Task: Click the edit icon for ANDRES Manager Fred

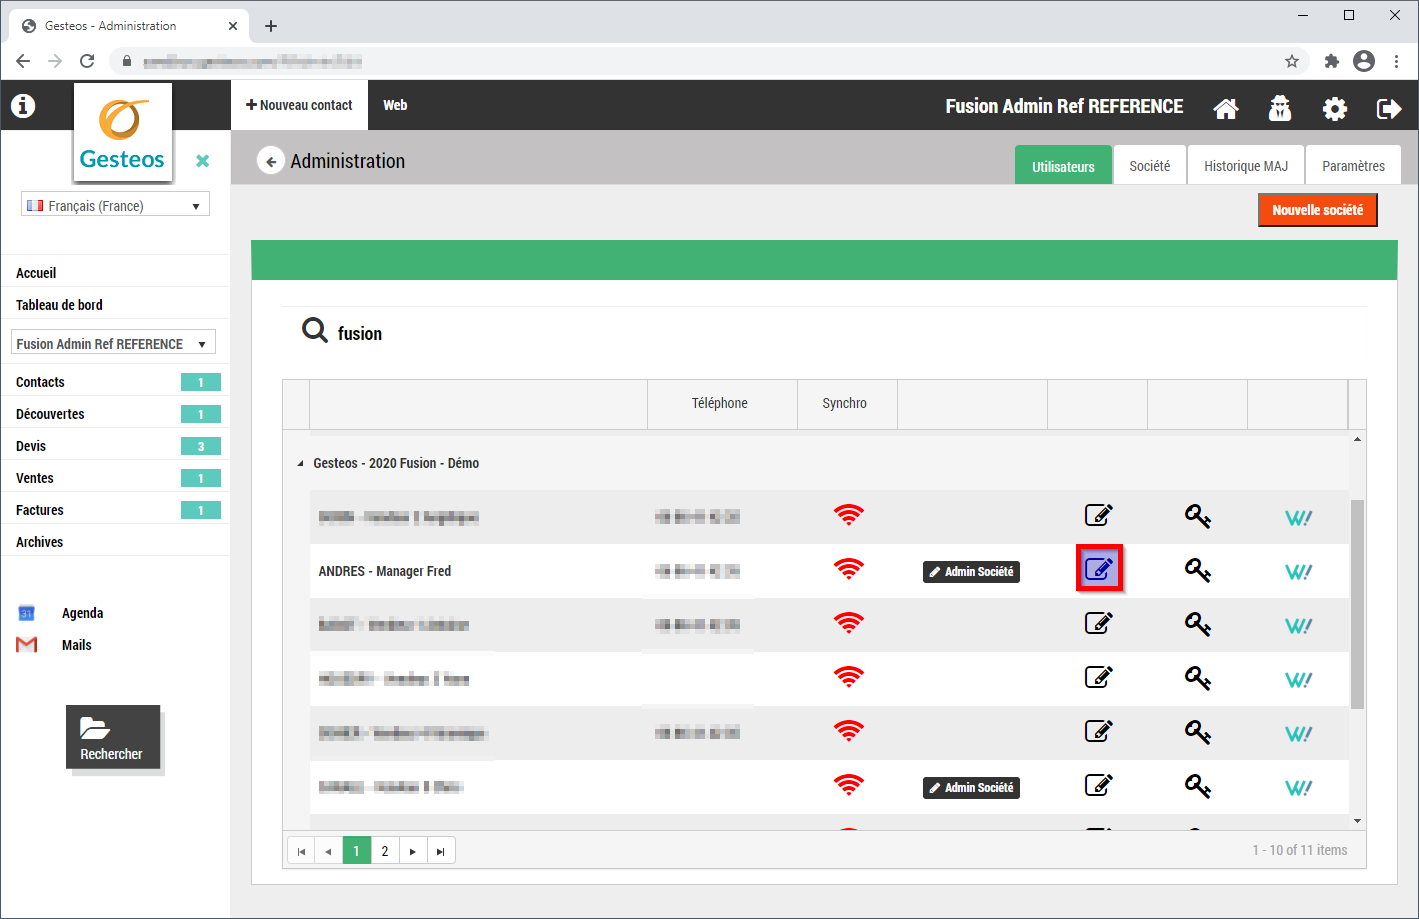Action: pyautogui.click(x=1099, y=569)
